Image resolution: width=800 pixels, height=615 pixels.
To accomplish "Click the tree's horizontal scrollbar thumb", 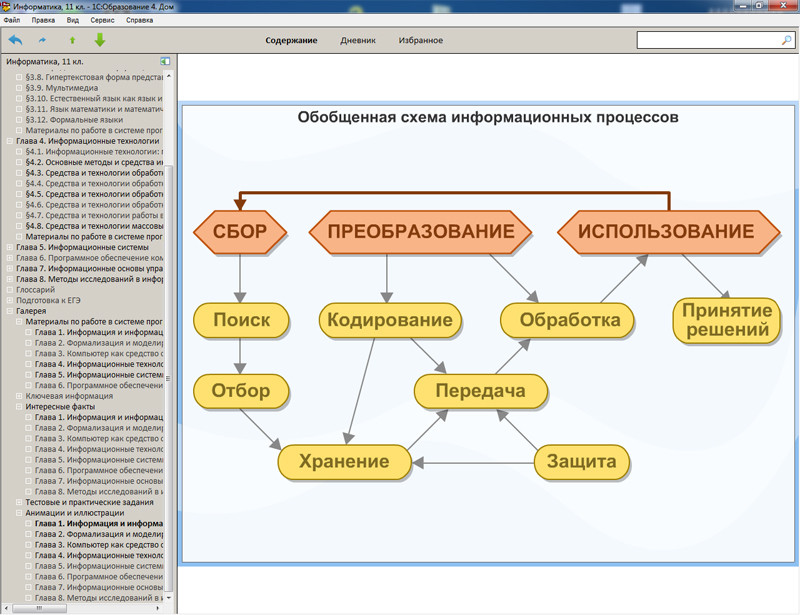I will point(39,608).
